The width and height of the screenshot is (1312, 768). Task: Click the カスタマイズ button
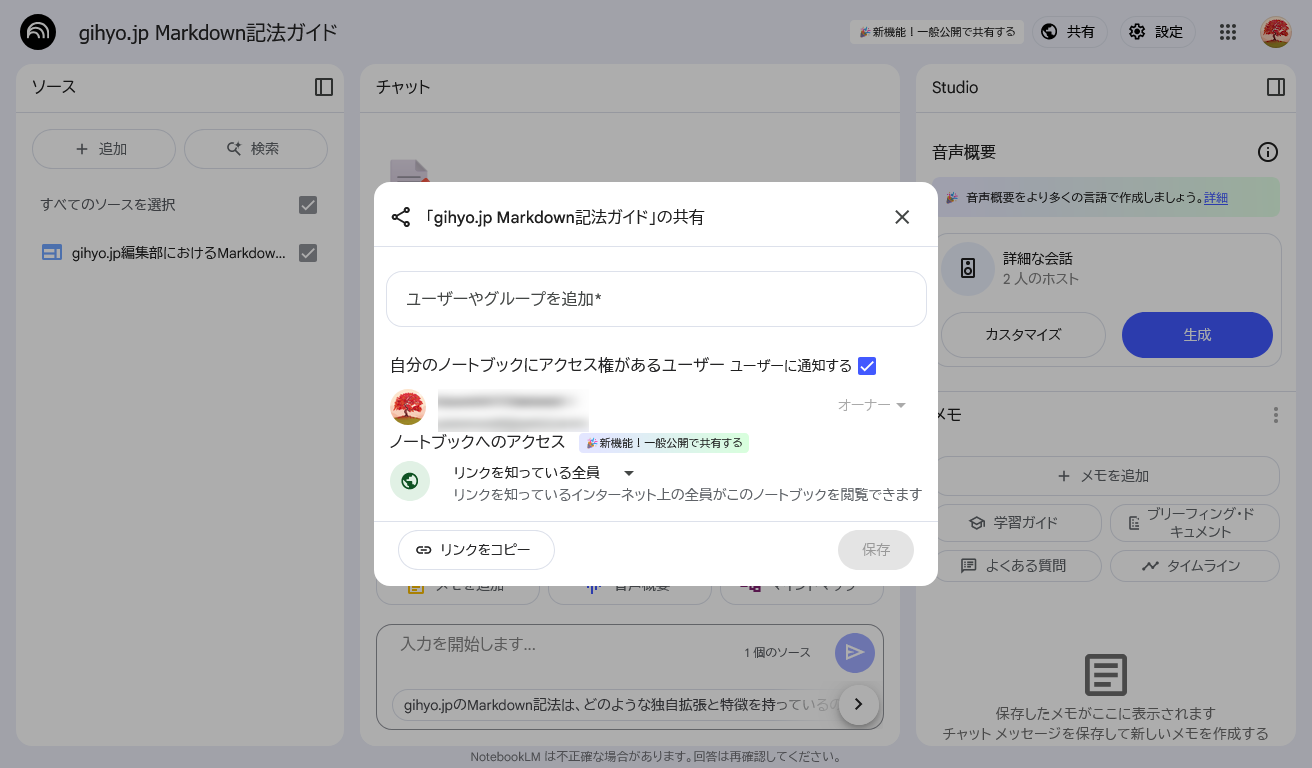click(1023, 335)
